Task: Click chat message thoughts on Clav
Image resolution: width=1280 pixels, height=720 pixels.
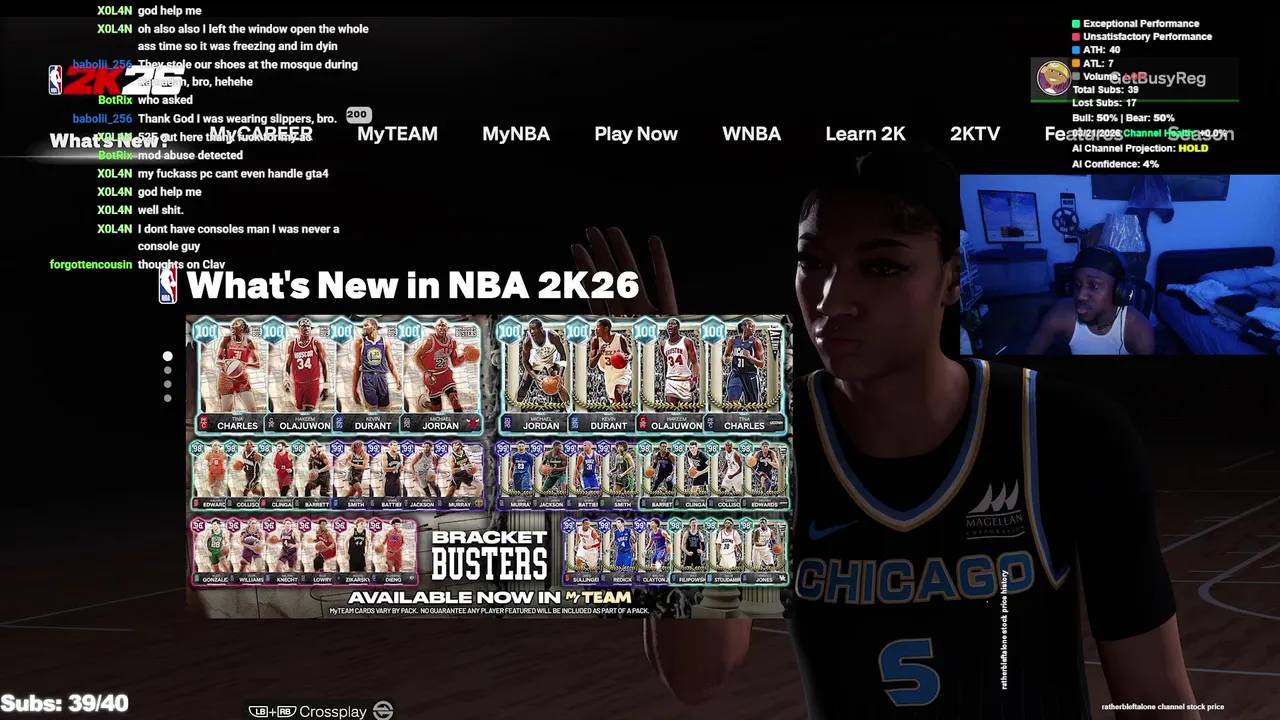Action: coord(181,264)
